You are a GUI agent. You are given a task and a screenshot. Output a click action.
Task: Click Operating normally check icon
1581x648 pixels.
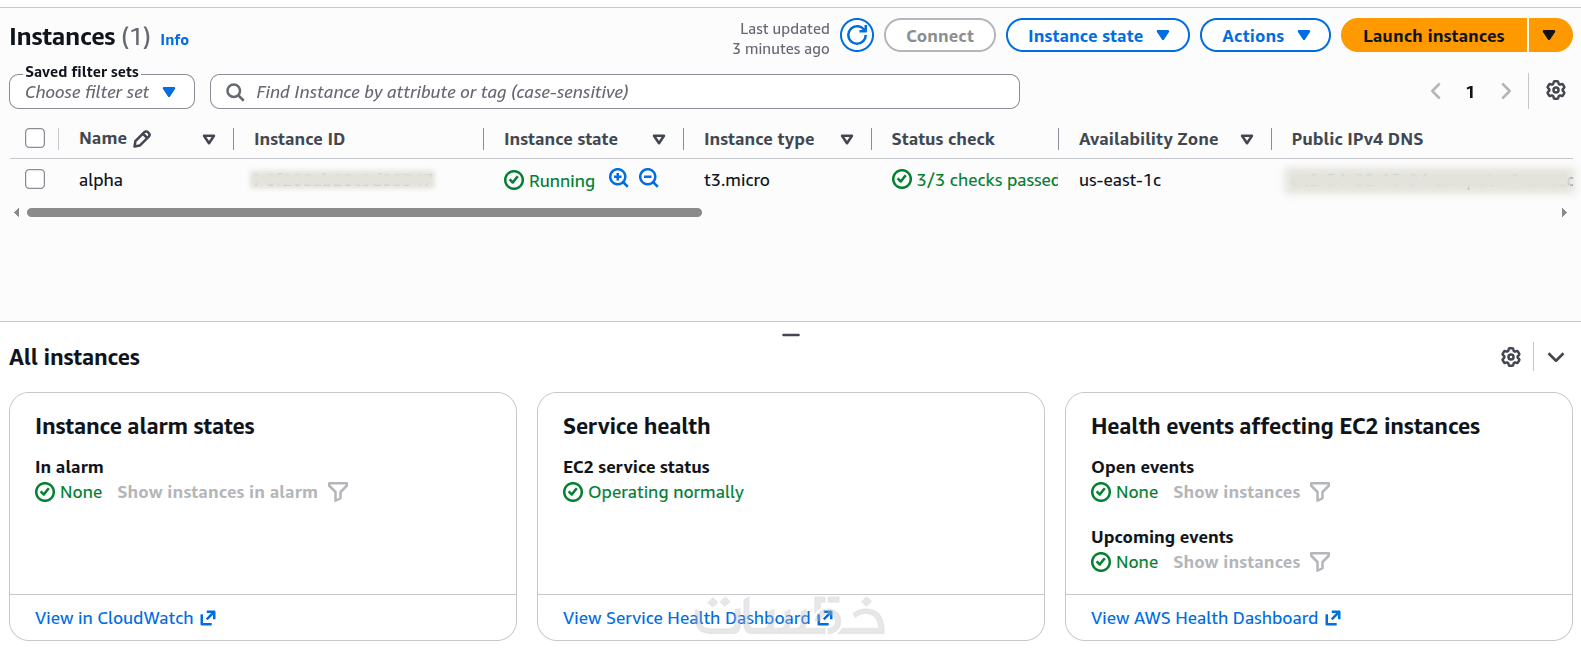coord(573,492)
